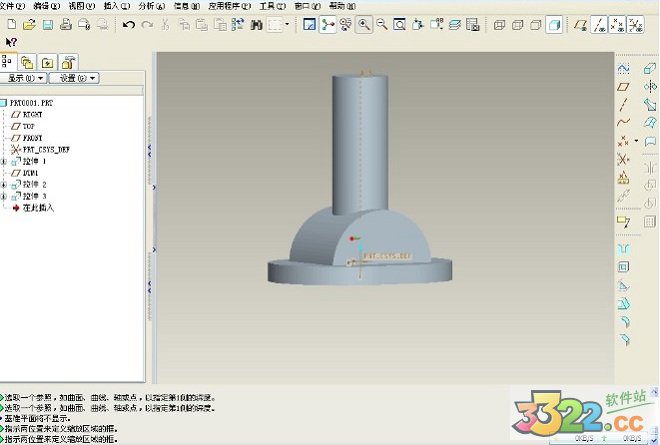Open the 设置 dropdown in model tree

[74, 78]
